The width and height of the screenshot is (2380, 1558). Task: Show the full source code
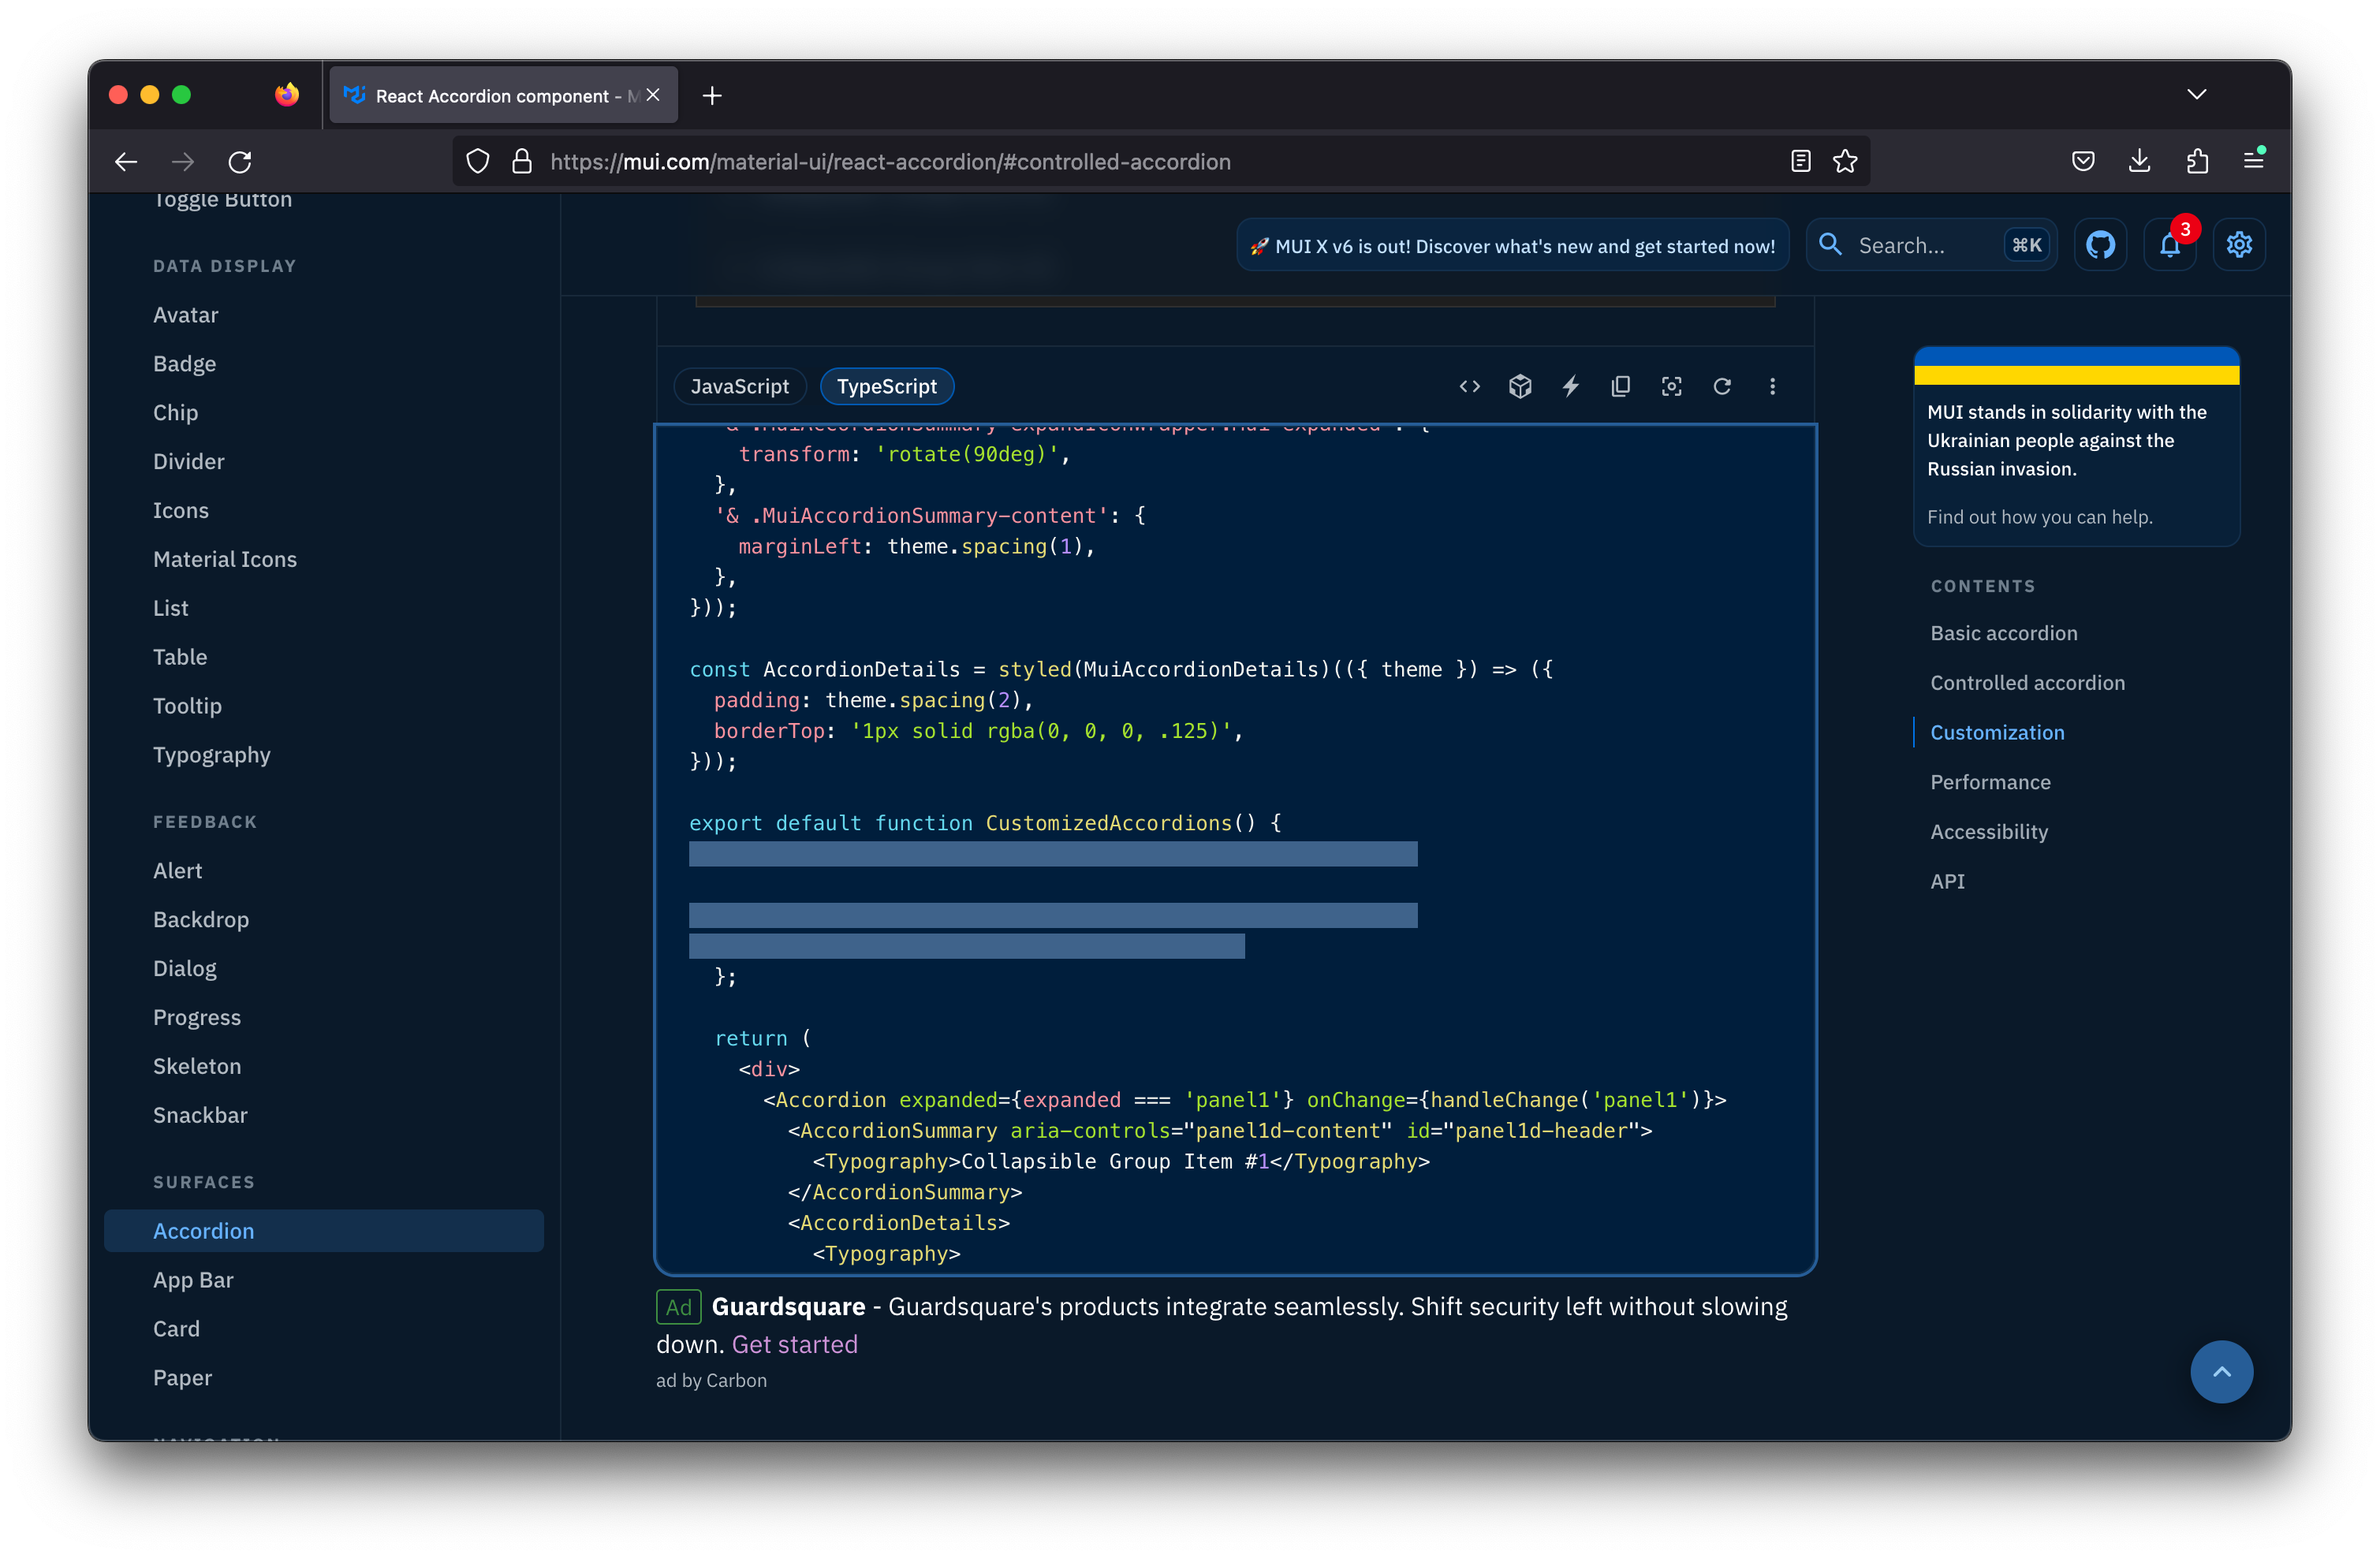point(1469,386)
